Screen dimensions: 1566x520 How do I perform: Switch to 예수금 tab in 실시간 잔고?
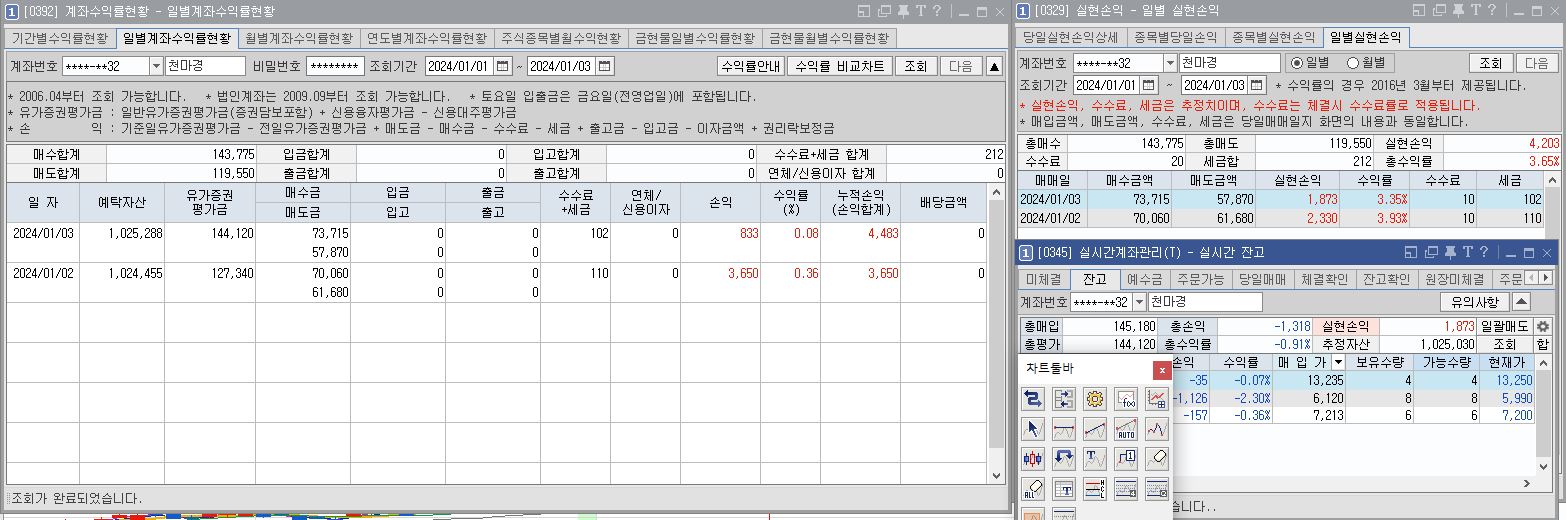[1144, 279]
